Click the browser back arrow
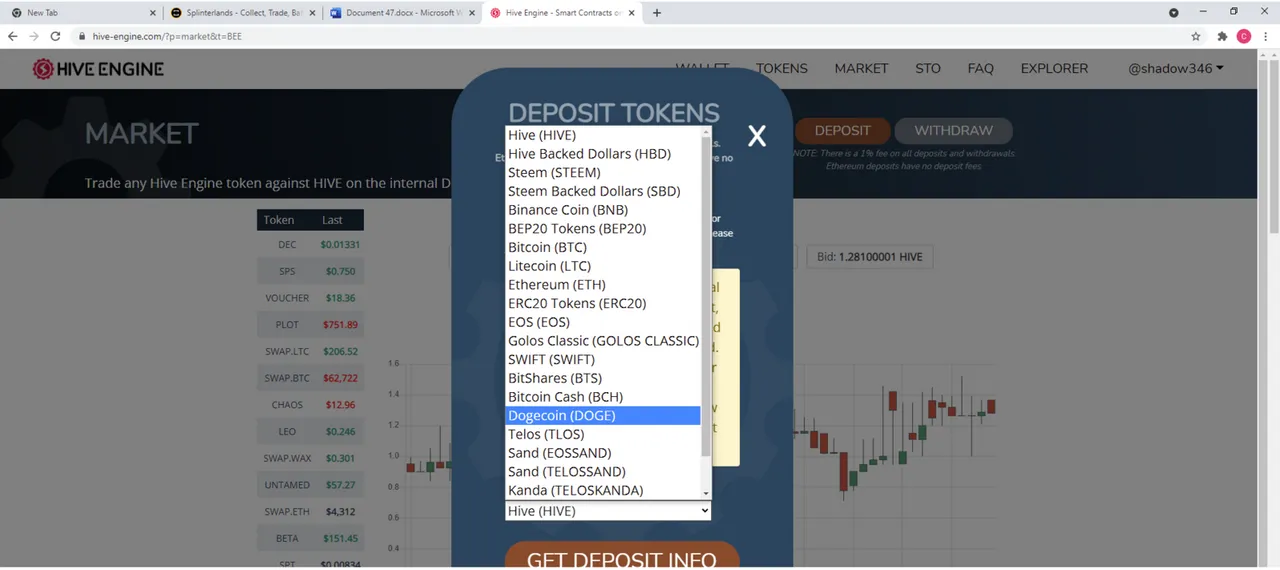The width and height of the screenshot is (1280, 570). (13, 36)
